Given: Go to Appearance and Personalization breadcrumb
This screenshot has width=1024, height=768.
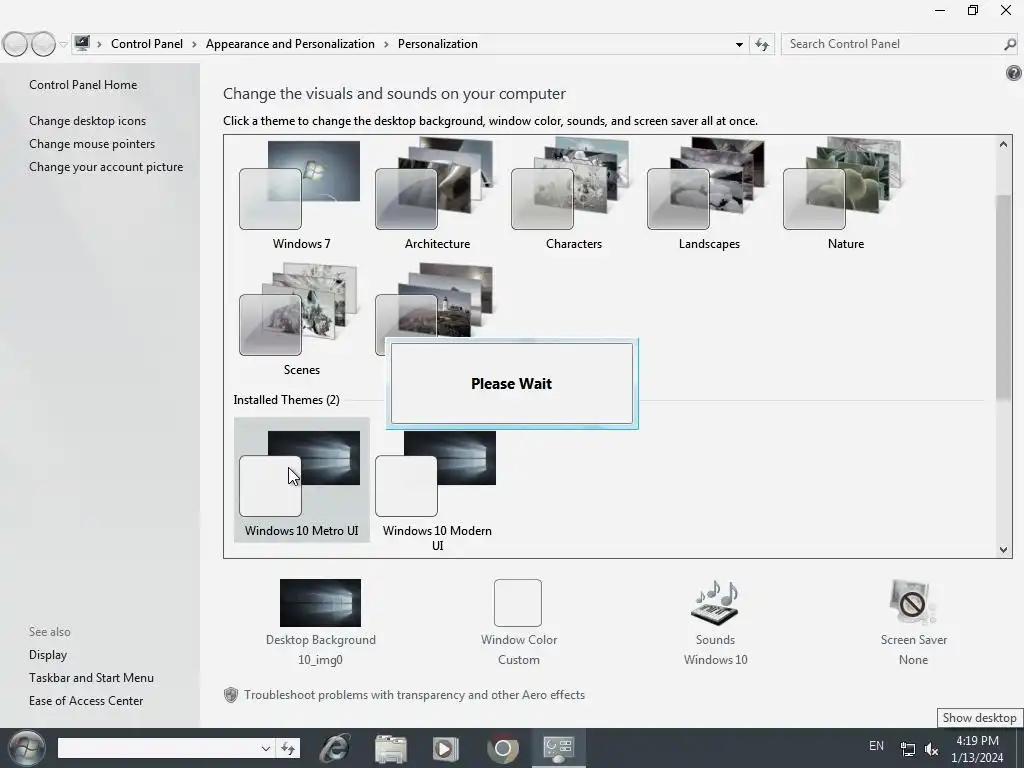Looking at the screenshot, I should (290, 44).
